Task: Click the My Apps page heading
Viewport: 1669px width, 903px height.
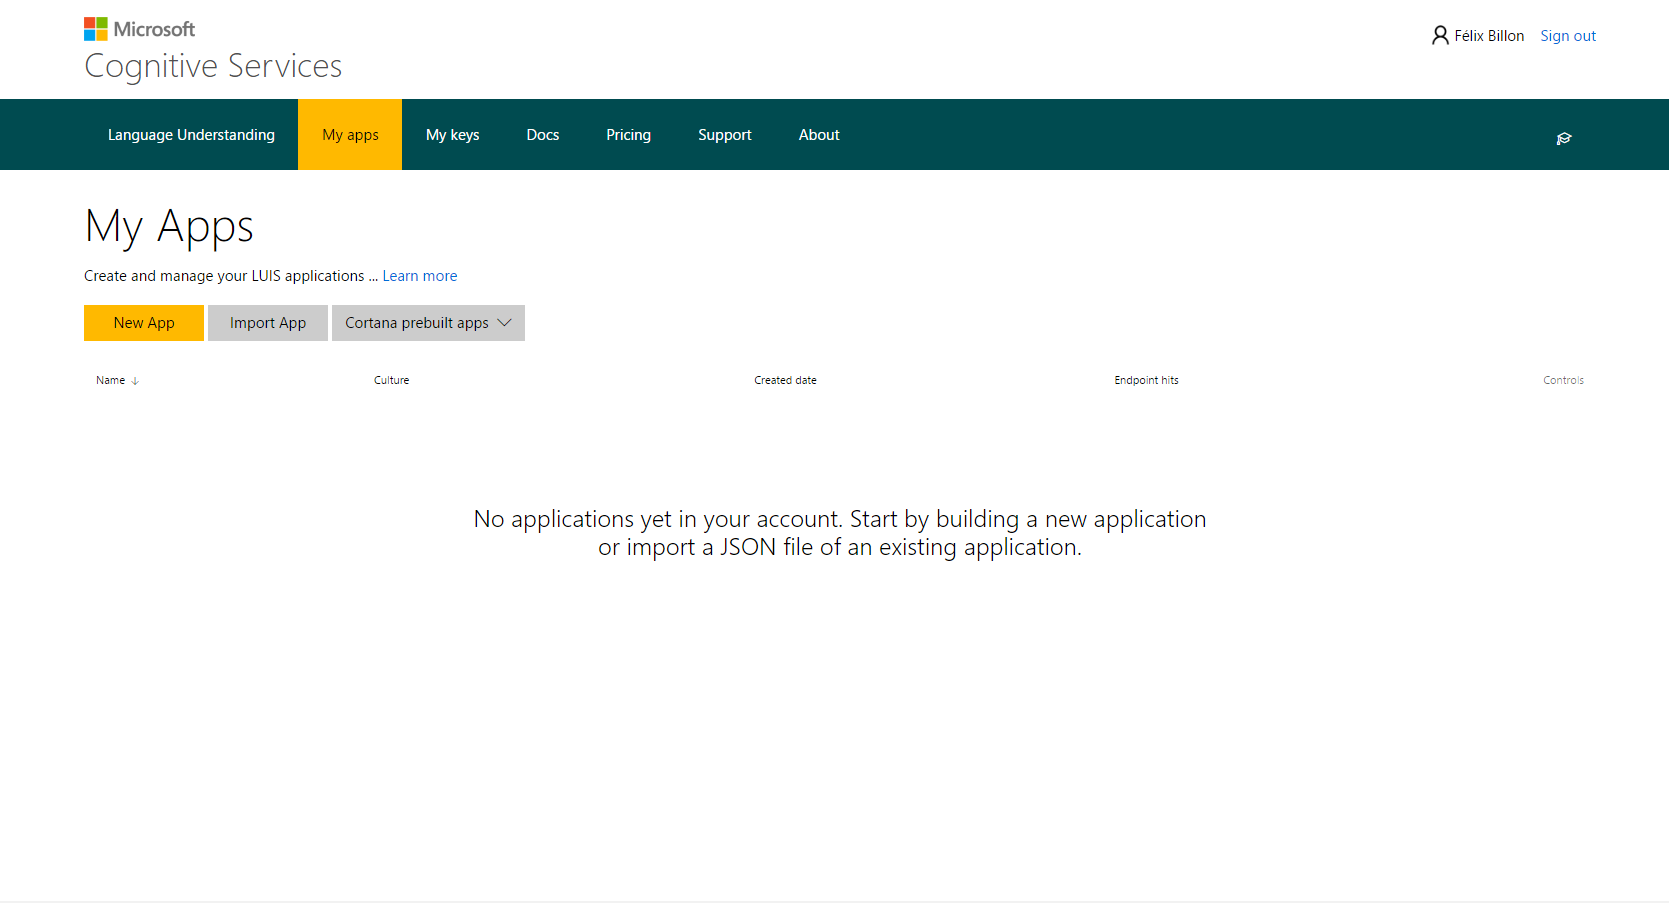Action: [x=169, y=227]
